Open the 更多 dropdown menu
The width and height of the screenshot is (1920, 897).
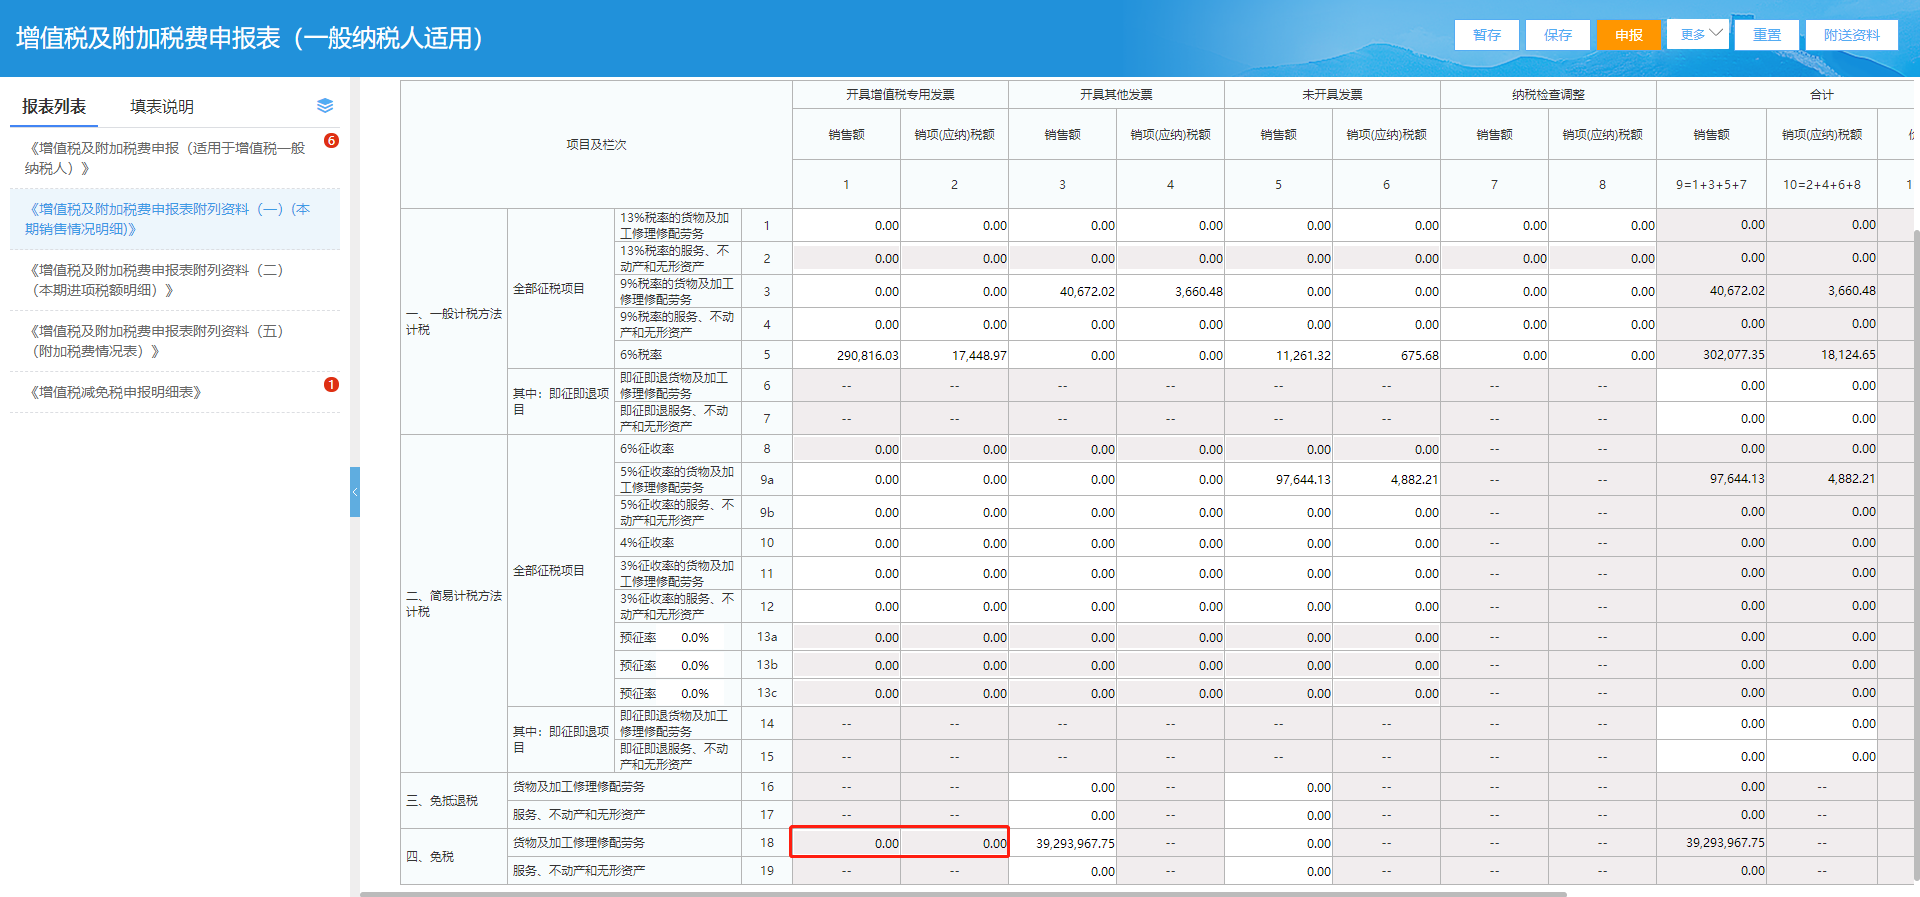pyautogui.click(x=1698, y=34)
